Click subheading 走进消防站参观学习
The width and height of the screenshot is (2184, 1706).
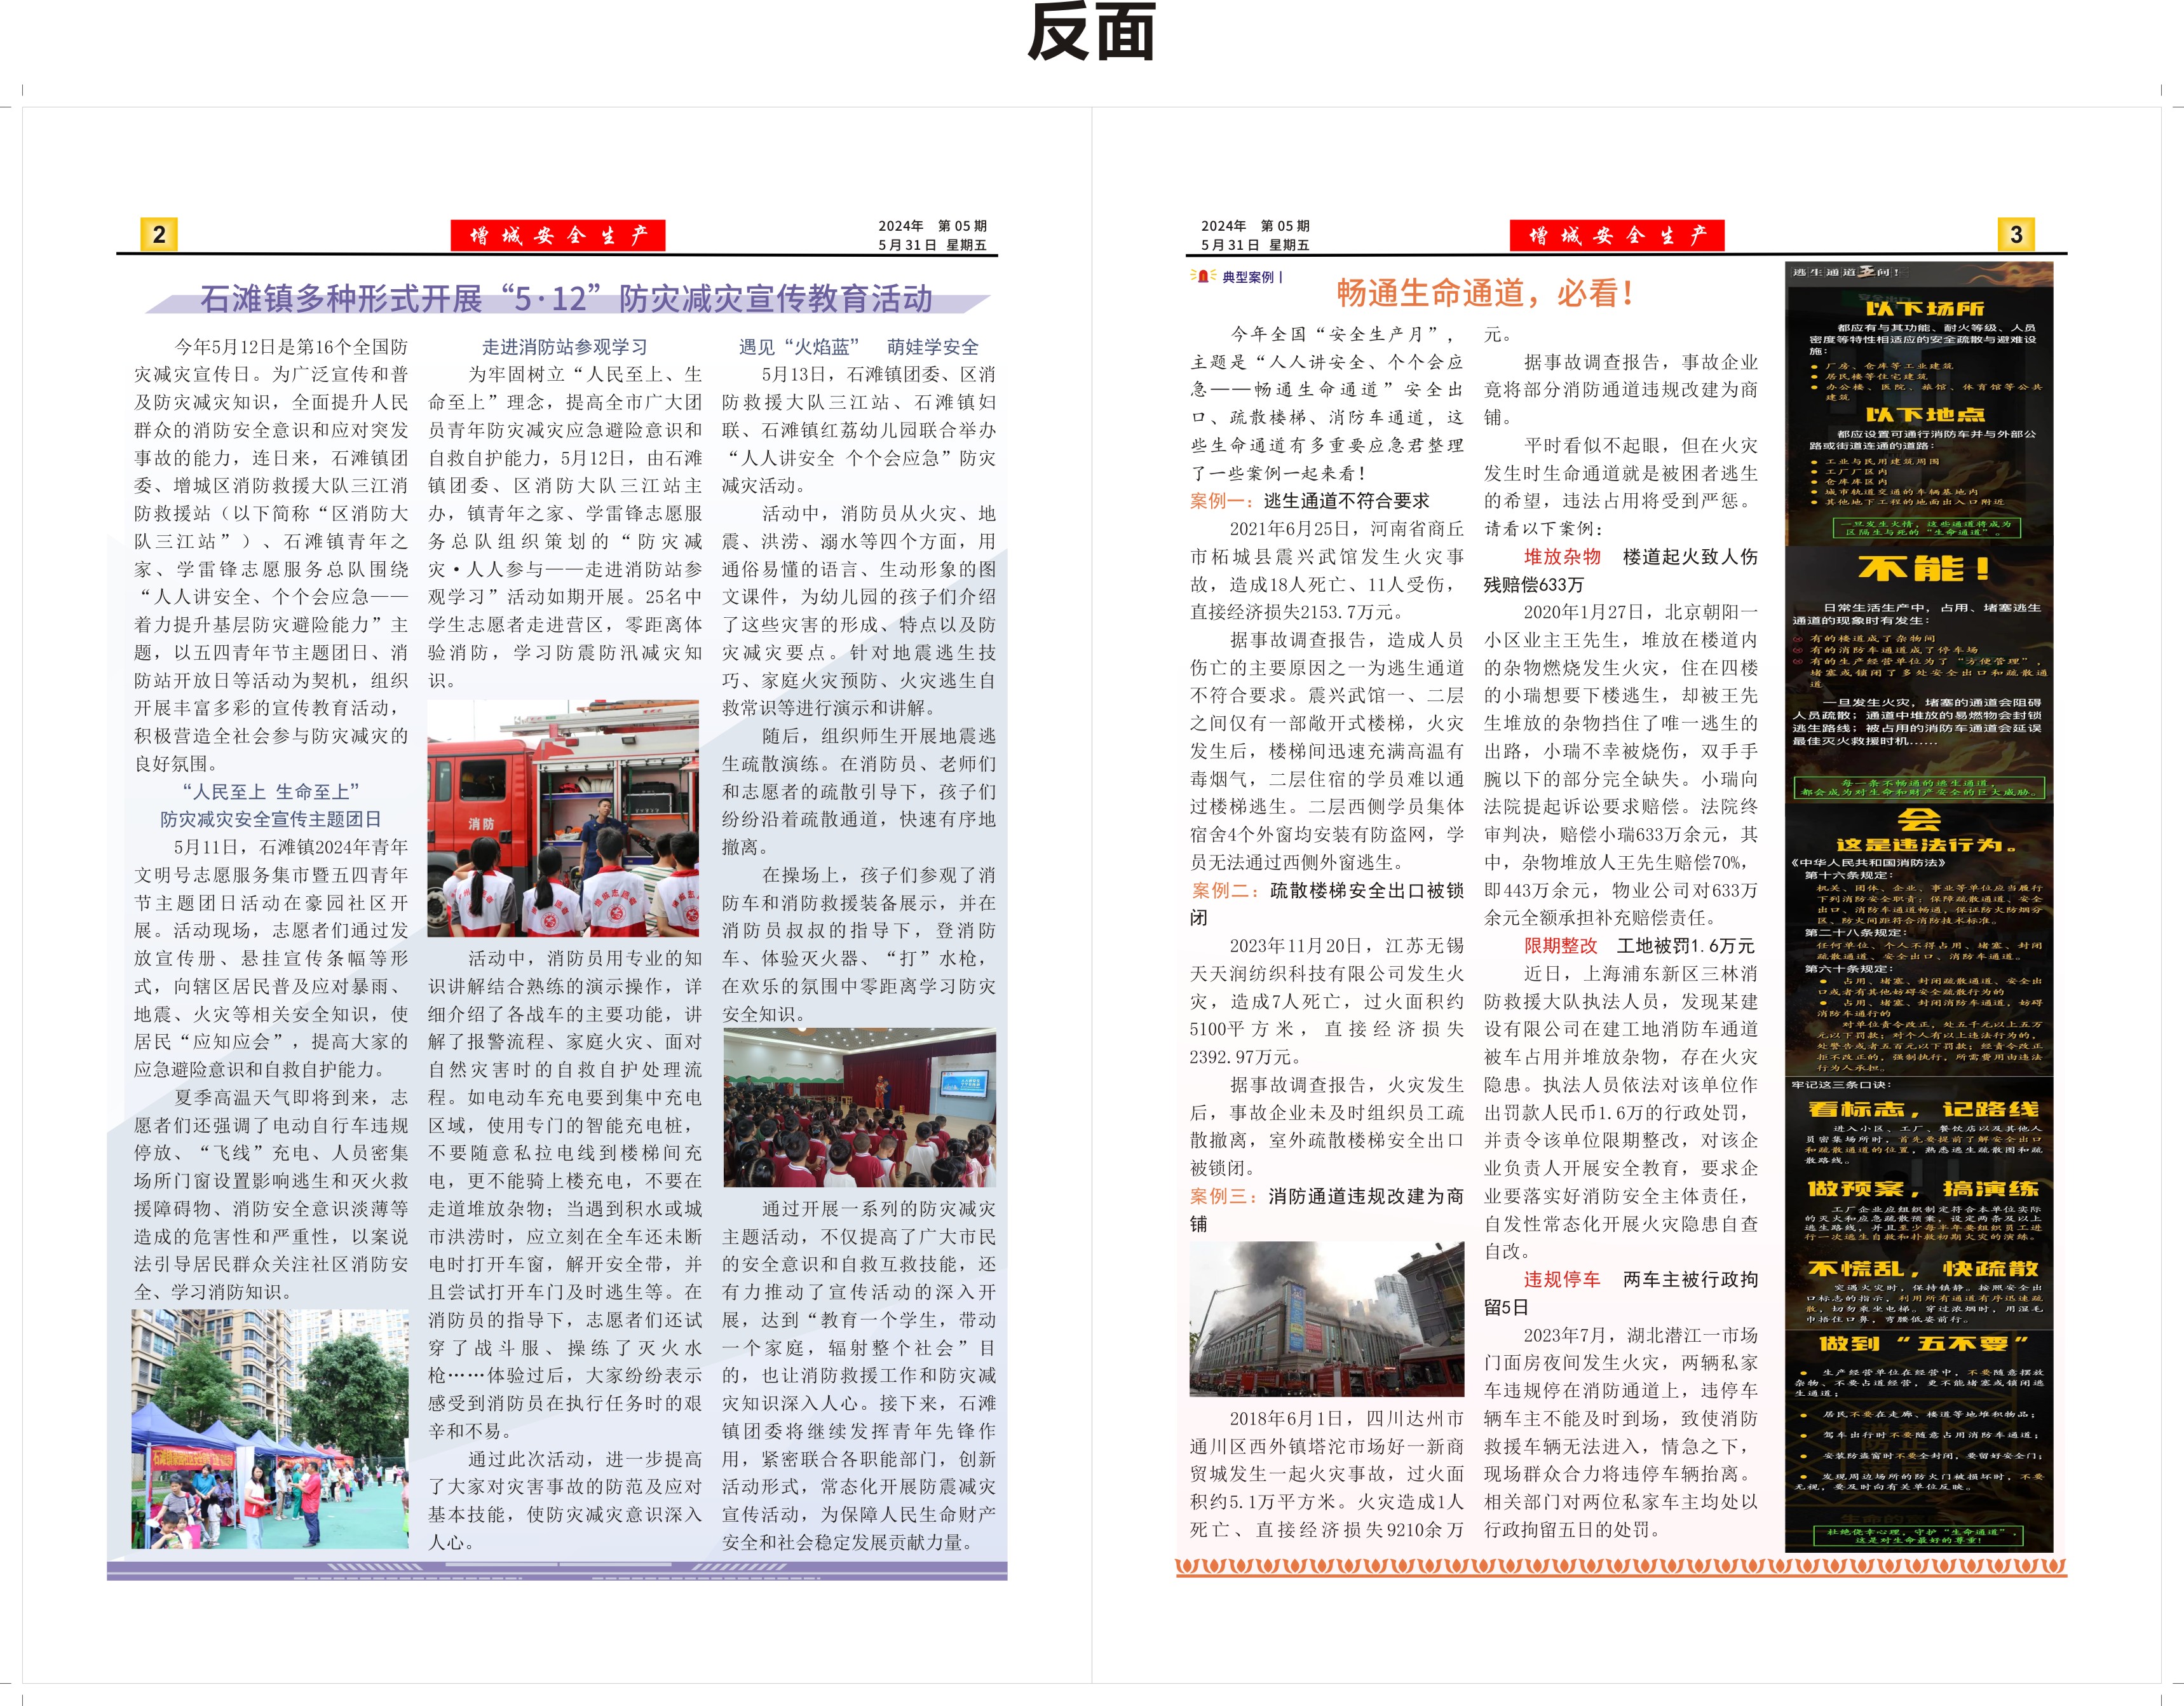click(x=565, y=347)
